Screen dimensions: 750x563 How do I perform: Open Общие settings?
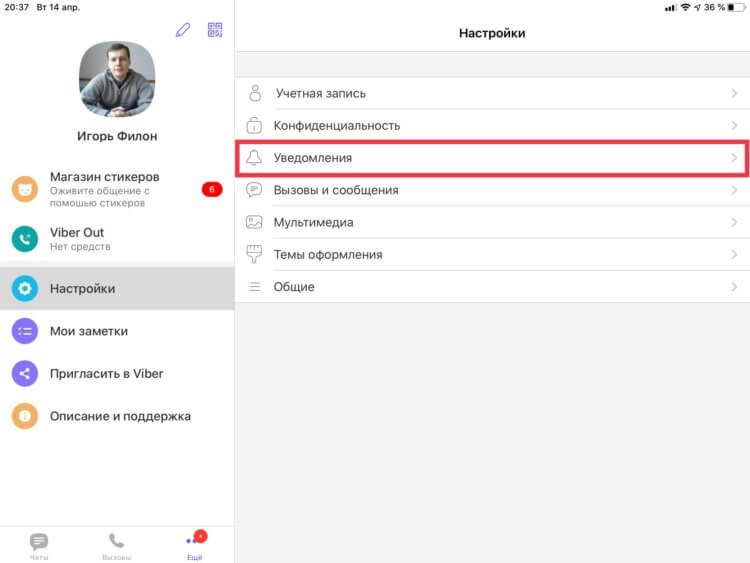coord(492,287)
